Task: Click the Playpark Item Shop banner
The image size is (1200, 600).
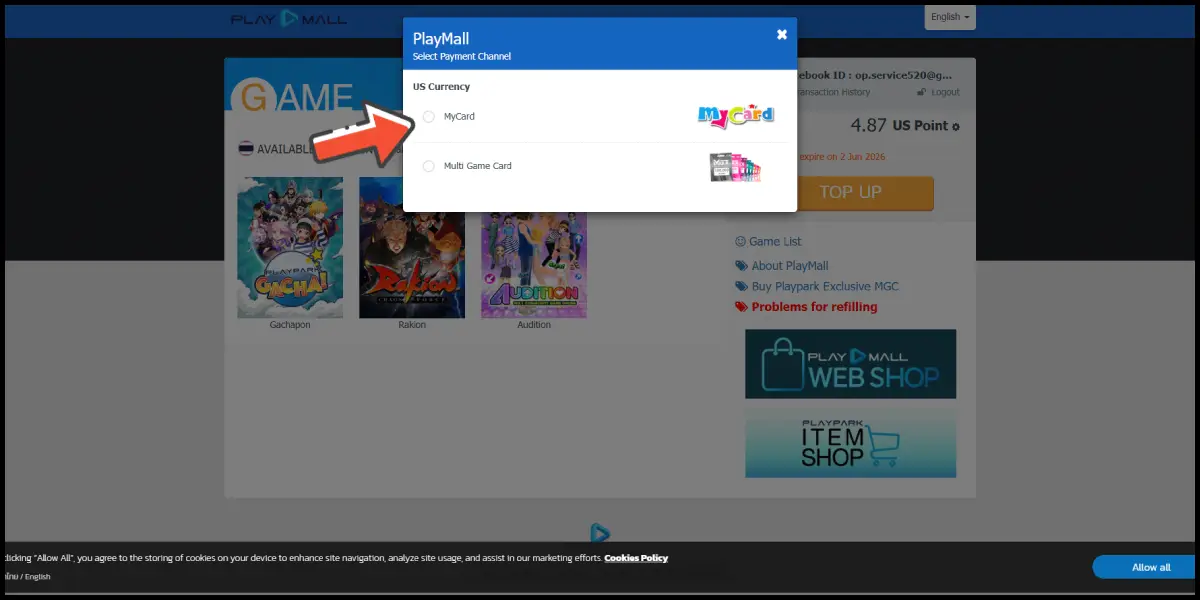Action: 850,443
